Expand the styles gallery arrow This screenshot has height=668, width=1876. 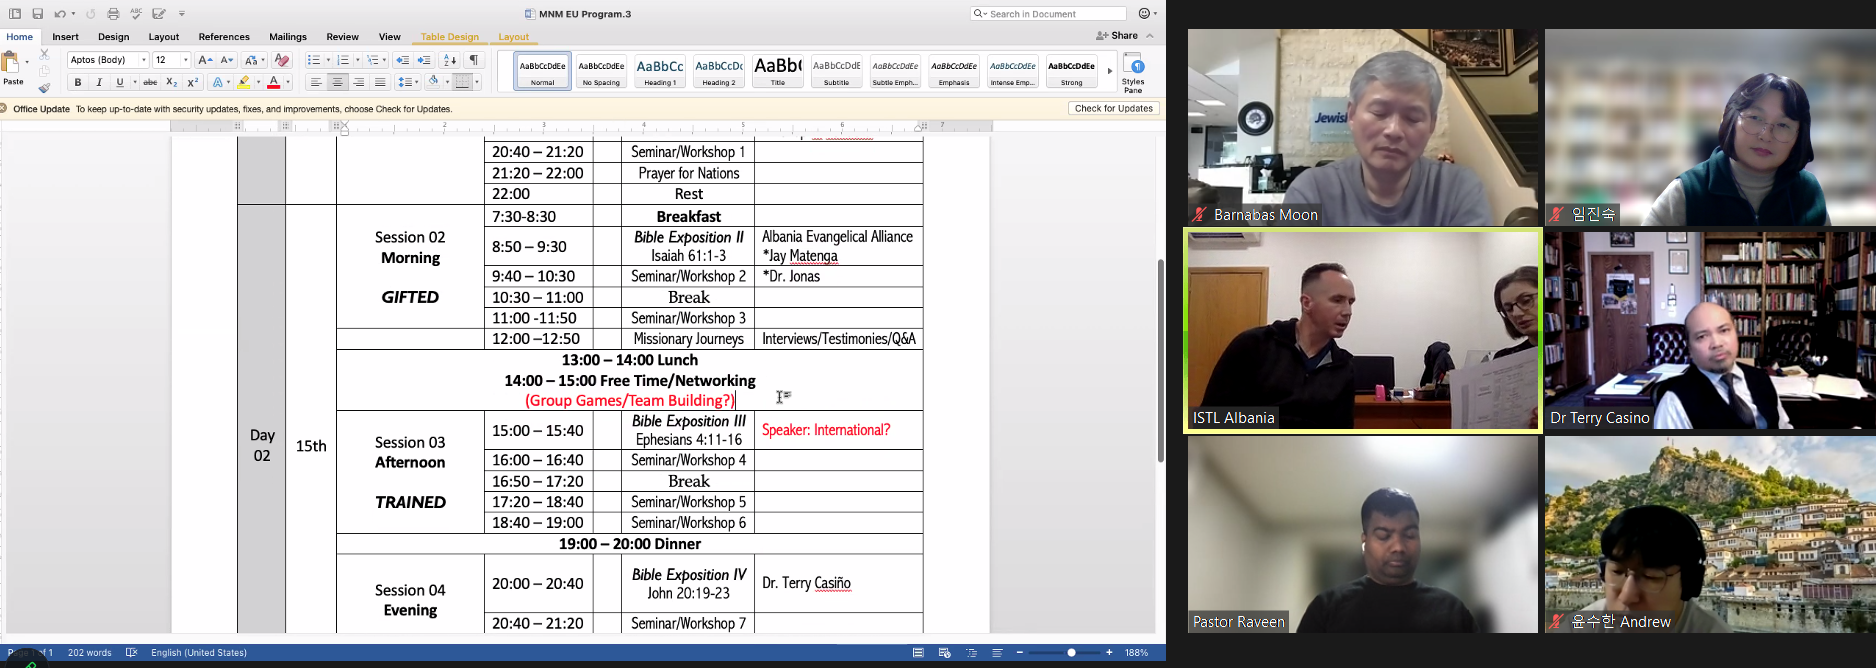point(1109,71)
